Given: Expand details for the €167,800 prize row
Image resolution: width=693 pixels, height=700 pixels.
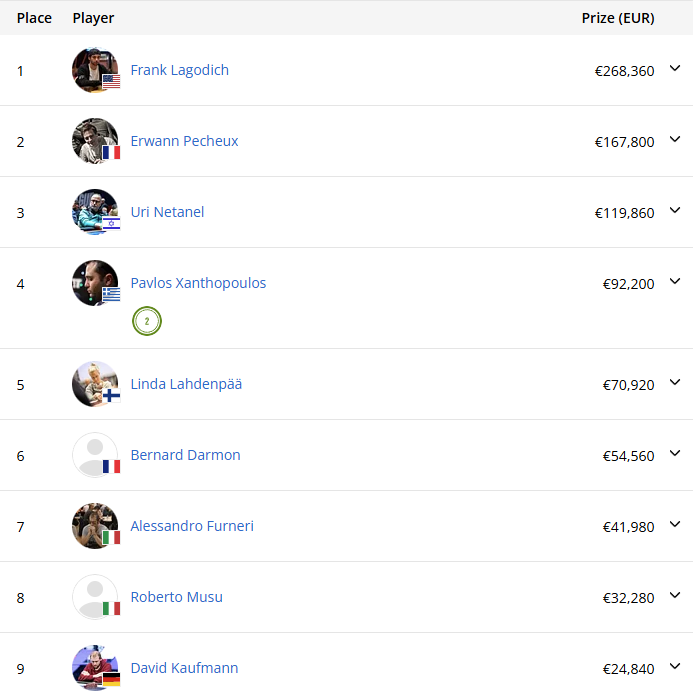Looking at the screenshot, I should pyautogui.click(x=675, y=140).
